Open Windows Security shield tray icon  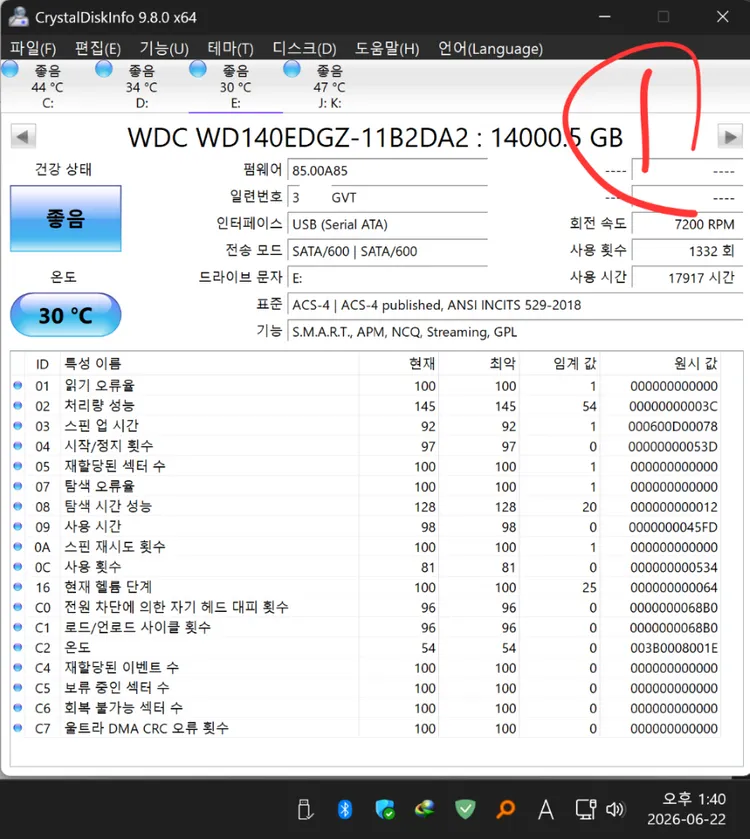tap(385, 809)
